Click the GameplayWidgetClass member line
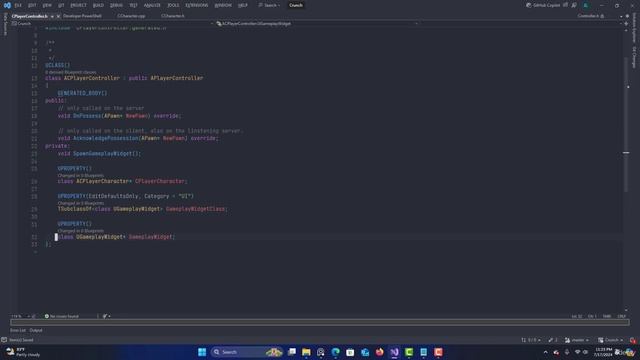The image size is (640, 360). coord(142,209)
